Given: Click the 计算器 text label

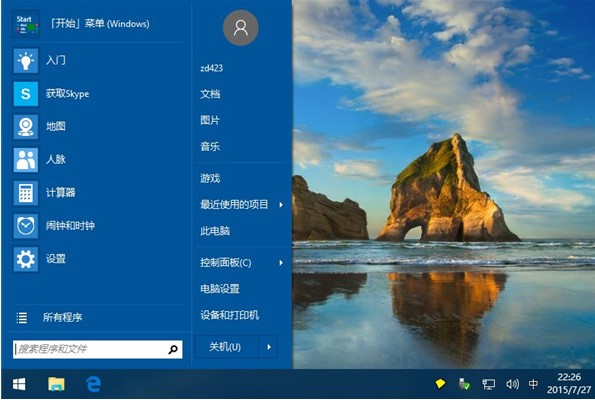Looking at the screenshot, I should [61, 193].
